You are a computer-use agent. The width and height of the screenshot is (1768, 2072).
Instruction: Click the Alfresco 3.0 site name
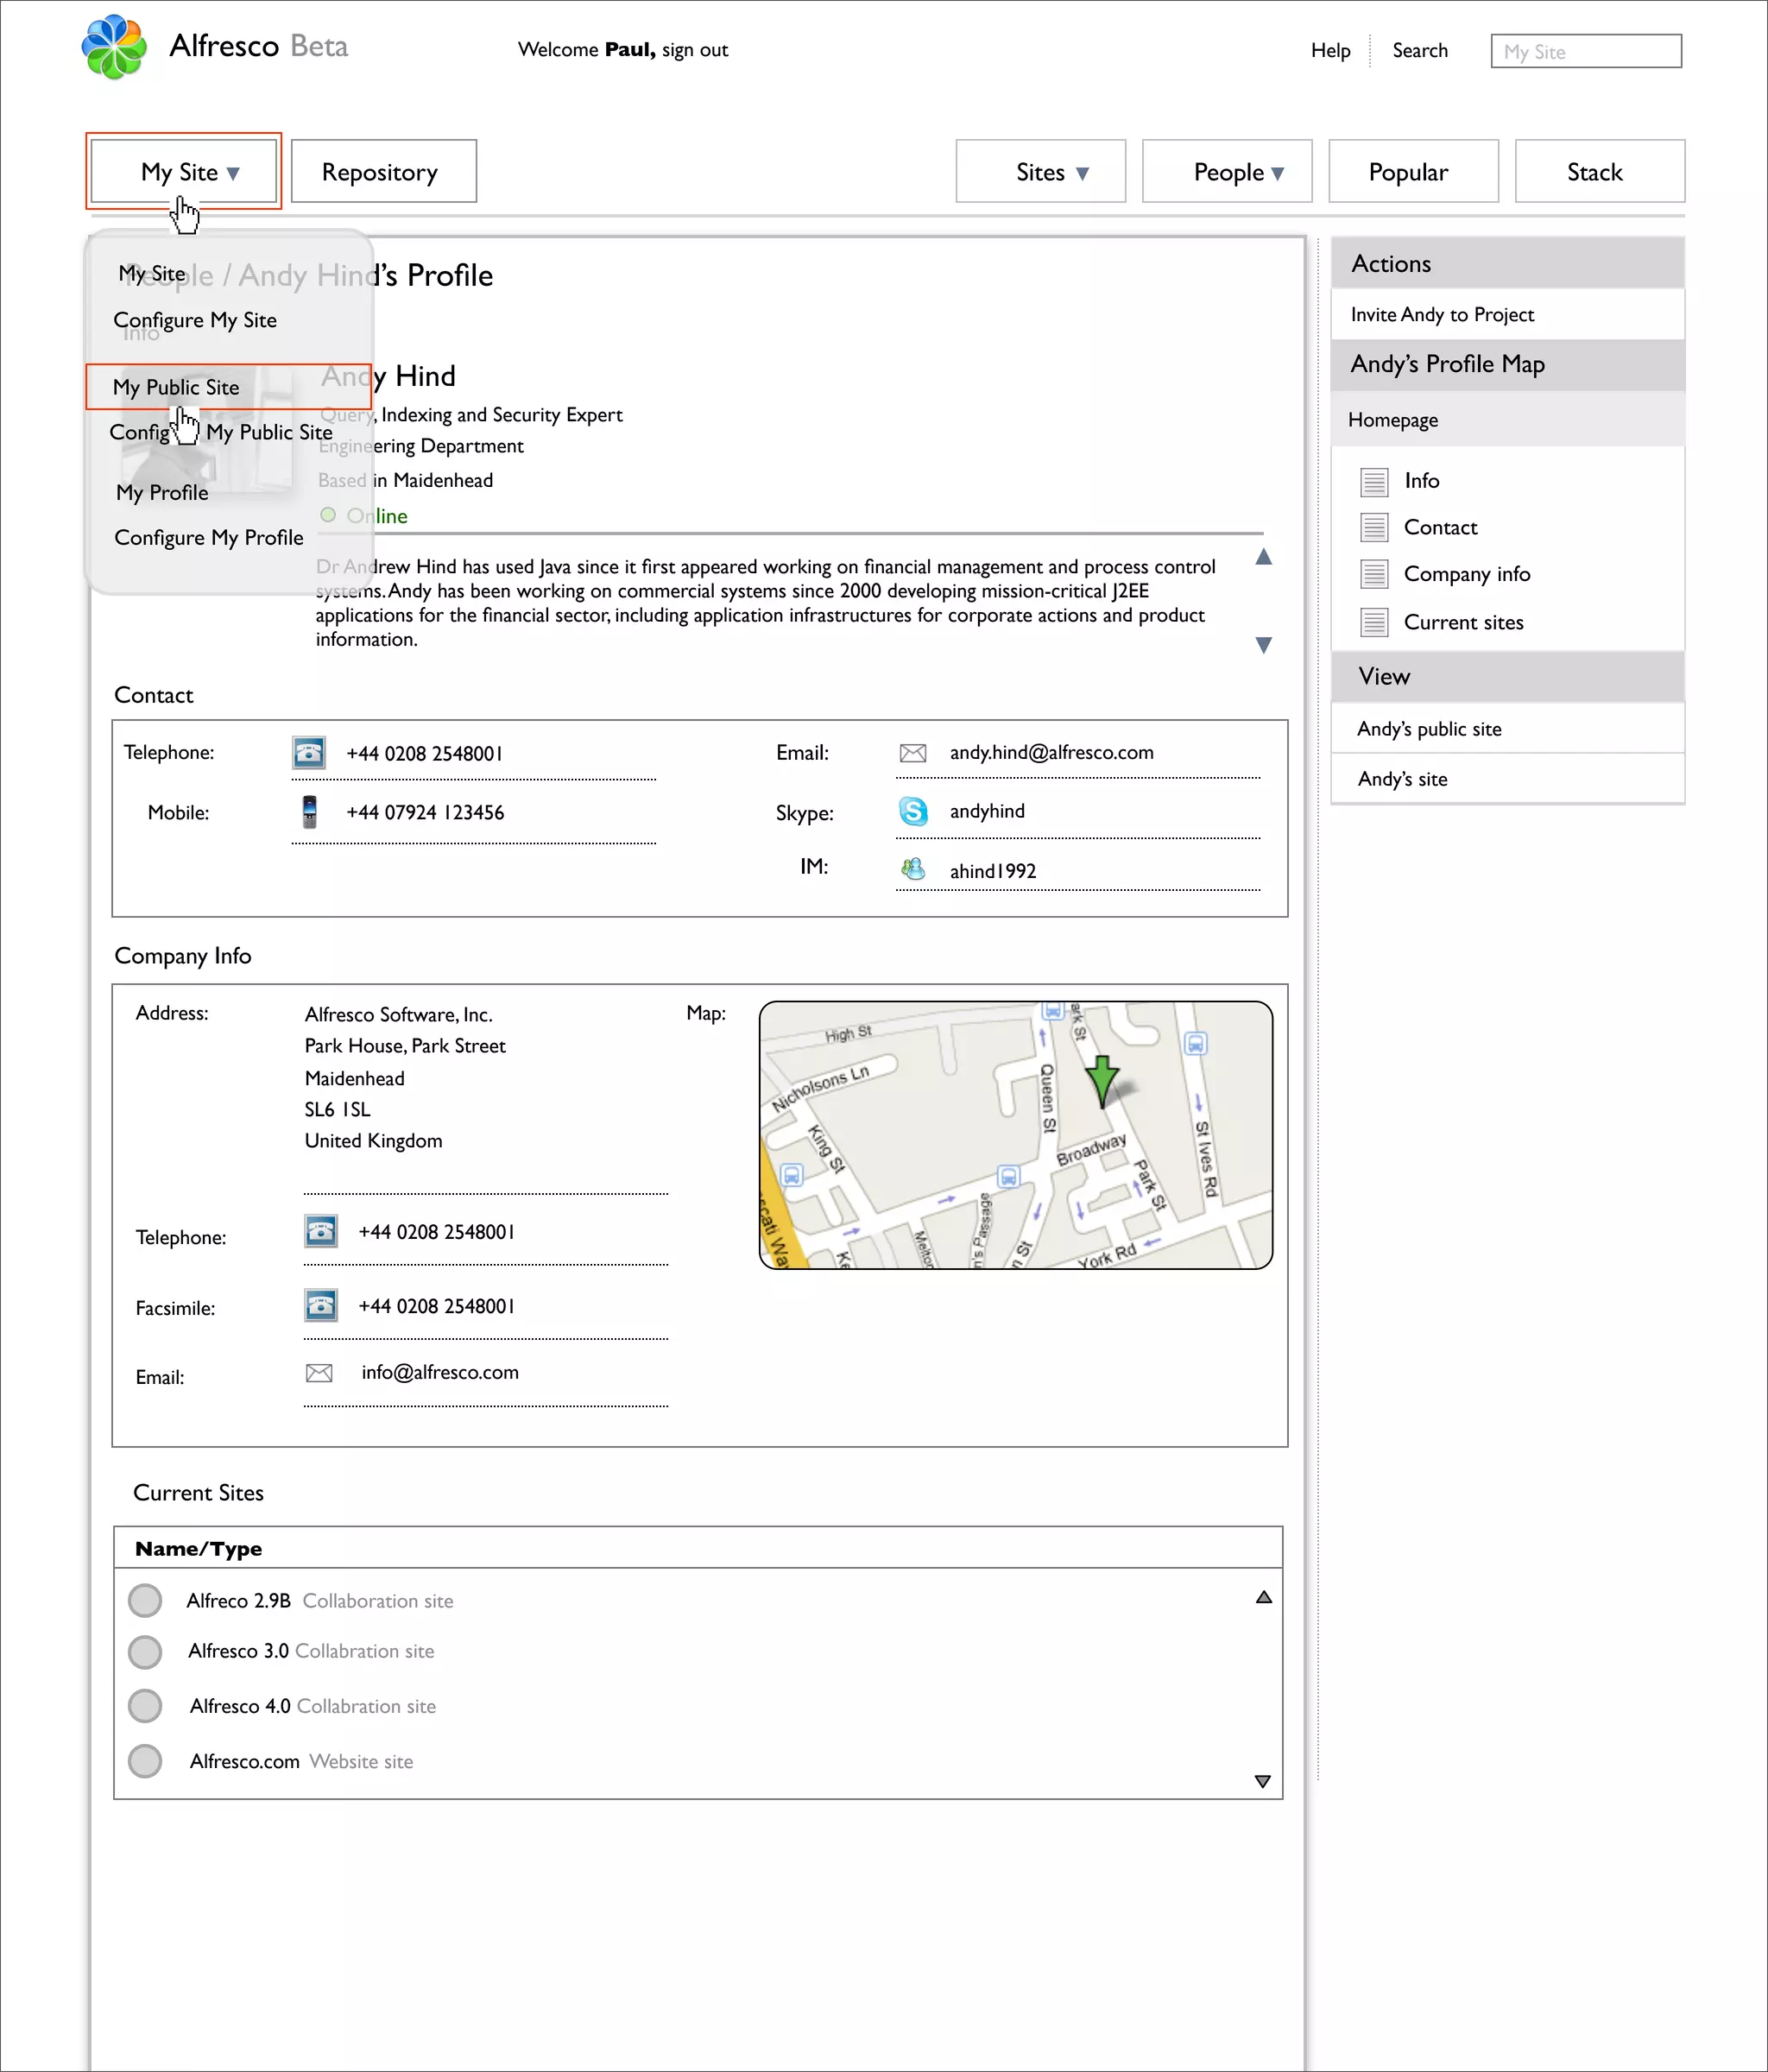(x=238, y=1651)
